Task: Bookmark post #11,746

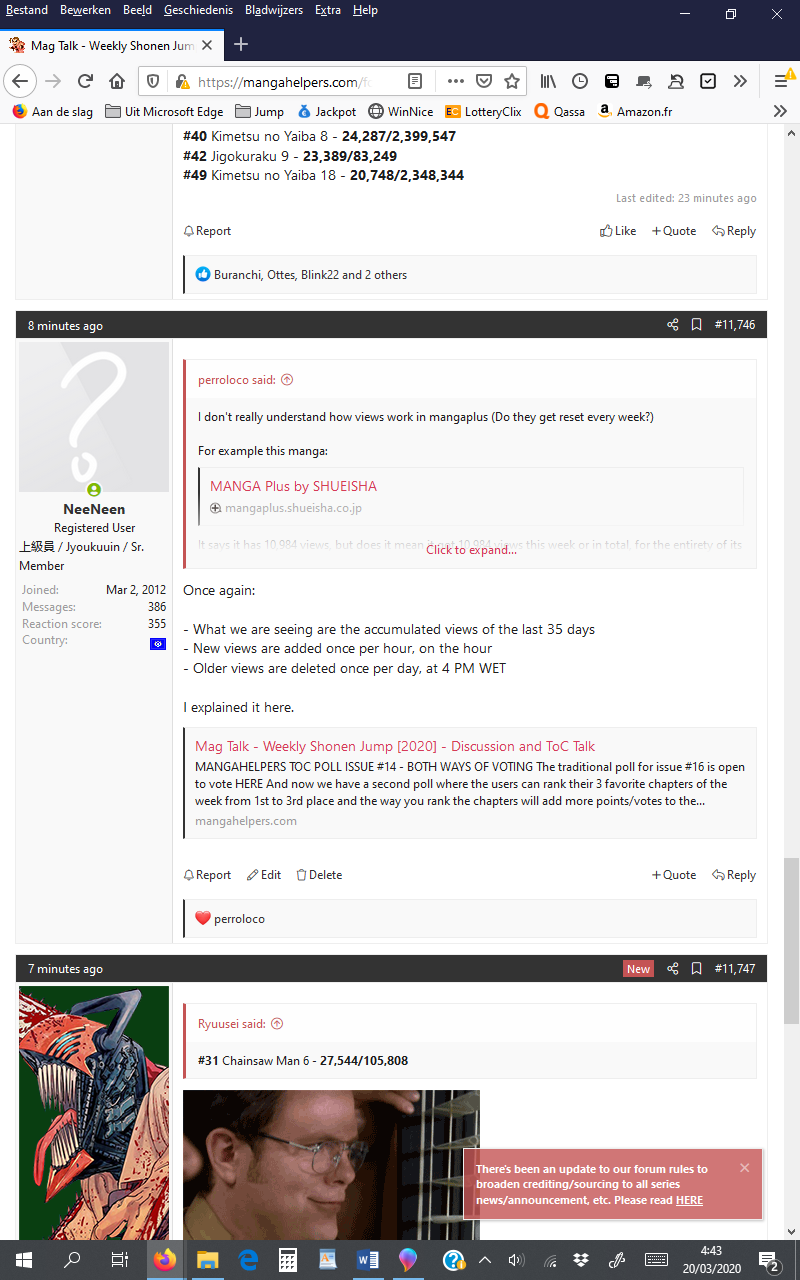Action: pyautogui.click(x=697, y=325)
